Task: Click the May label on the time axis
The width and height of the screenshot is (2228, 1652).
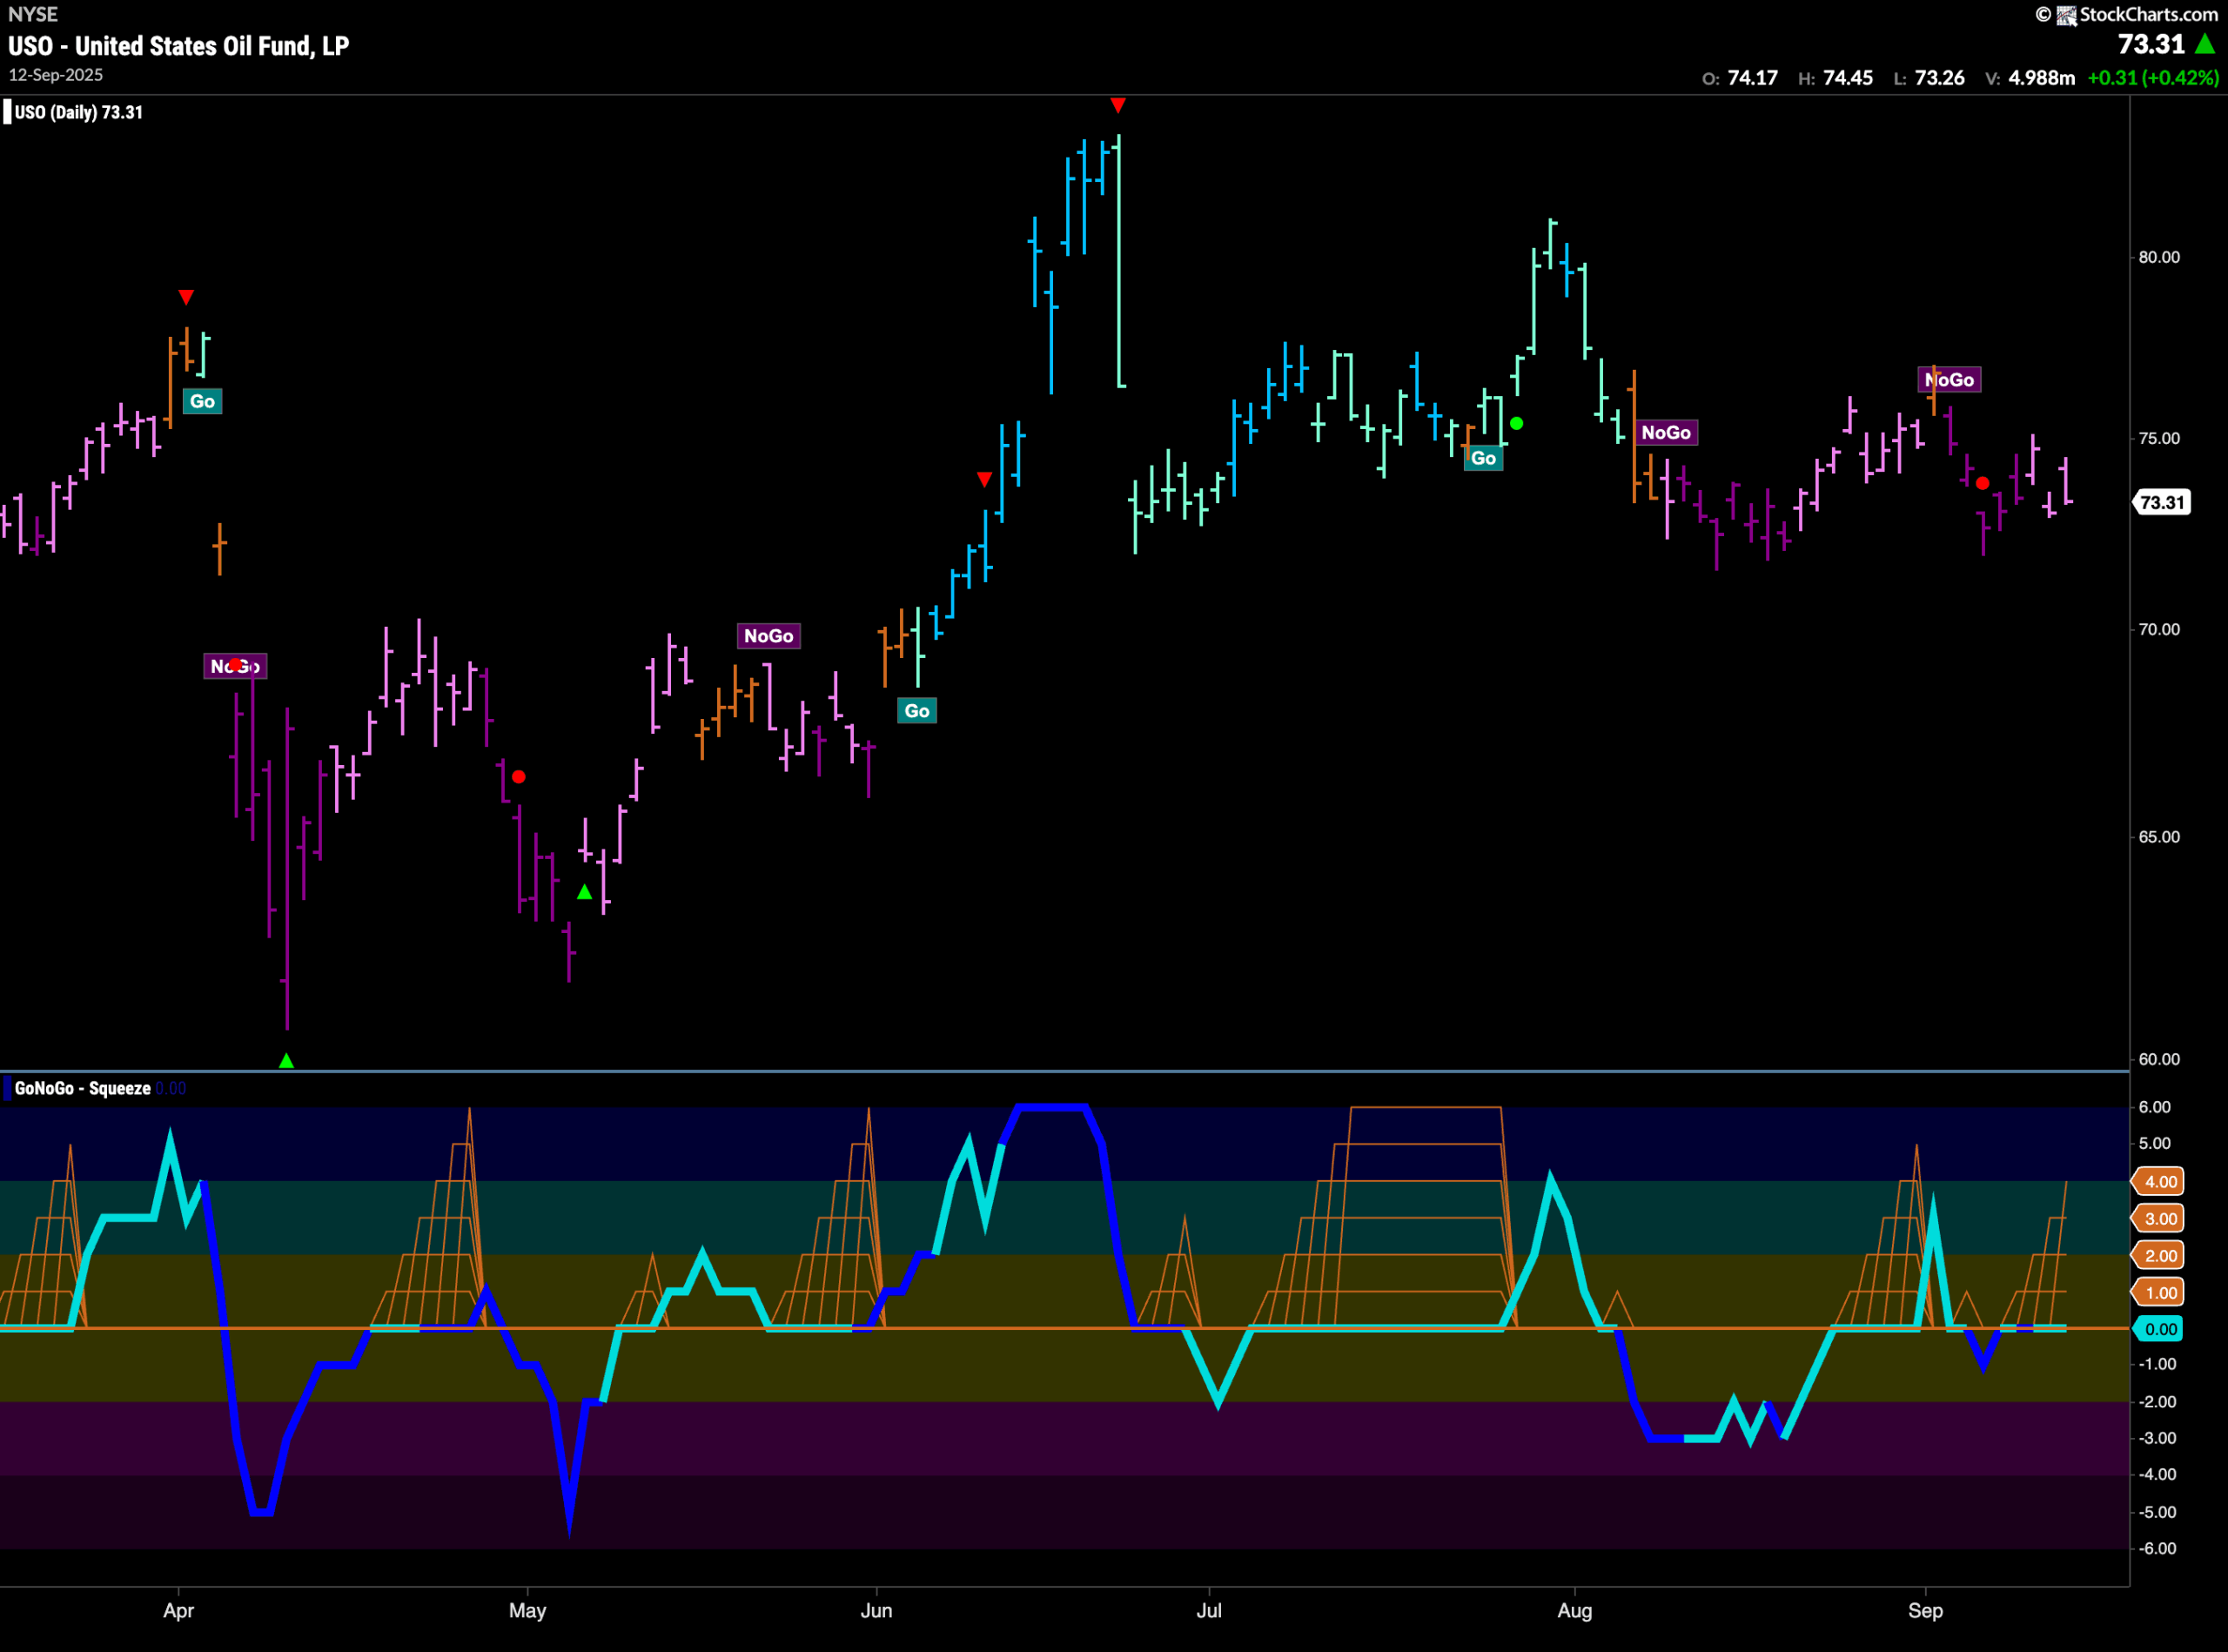Action: click(527, 1611)
